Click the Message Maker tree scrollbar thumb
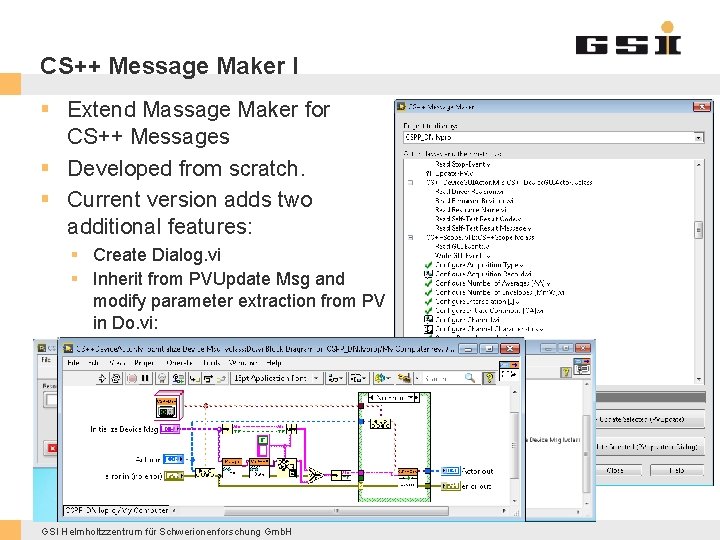The width and height of the screenshot is (720, 540). (698, 230)
